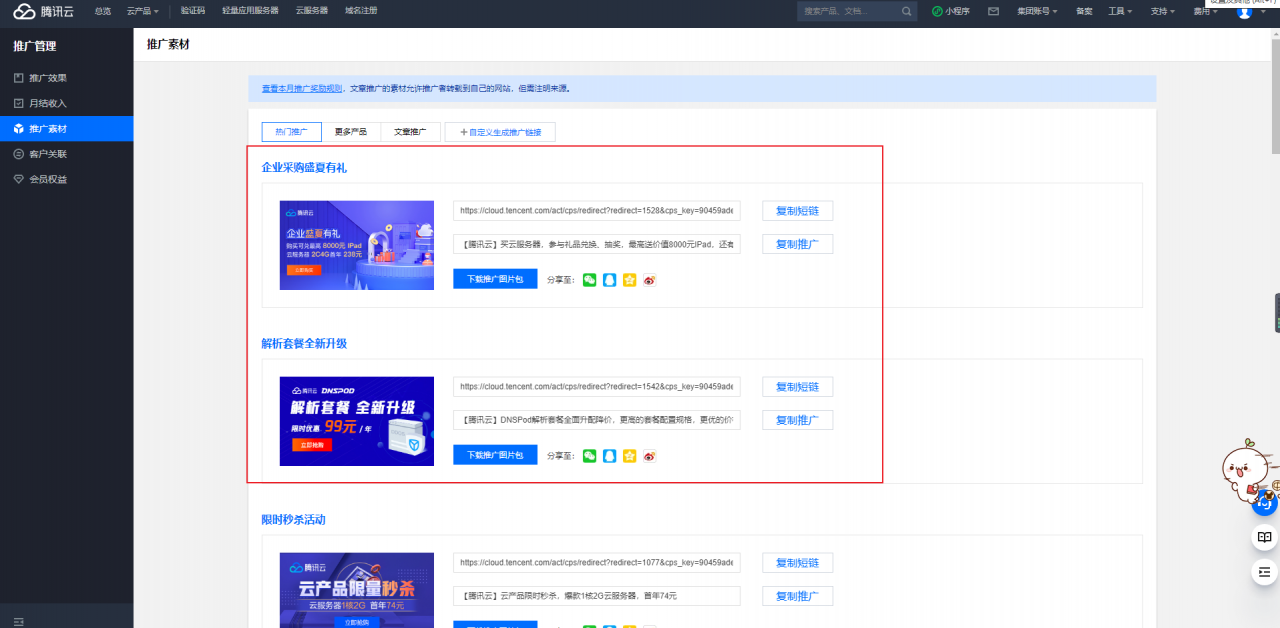
Task: Open the 查看本月推广奖励规则 link
Action: (x=301, y=88)
